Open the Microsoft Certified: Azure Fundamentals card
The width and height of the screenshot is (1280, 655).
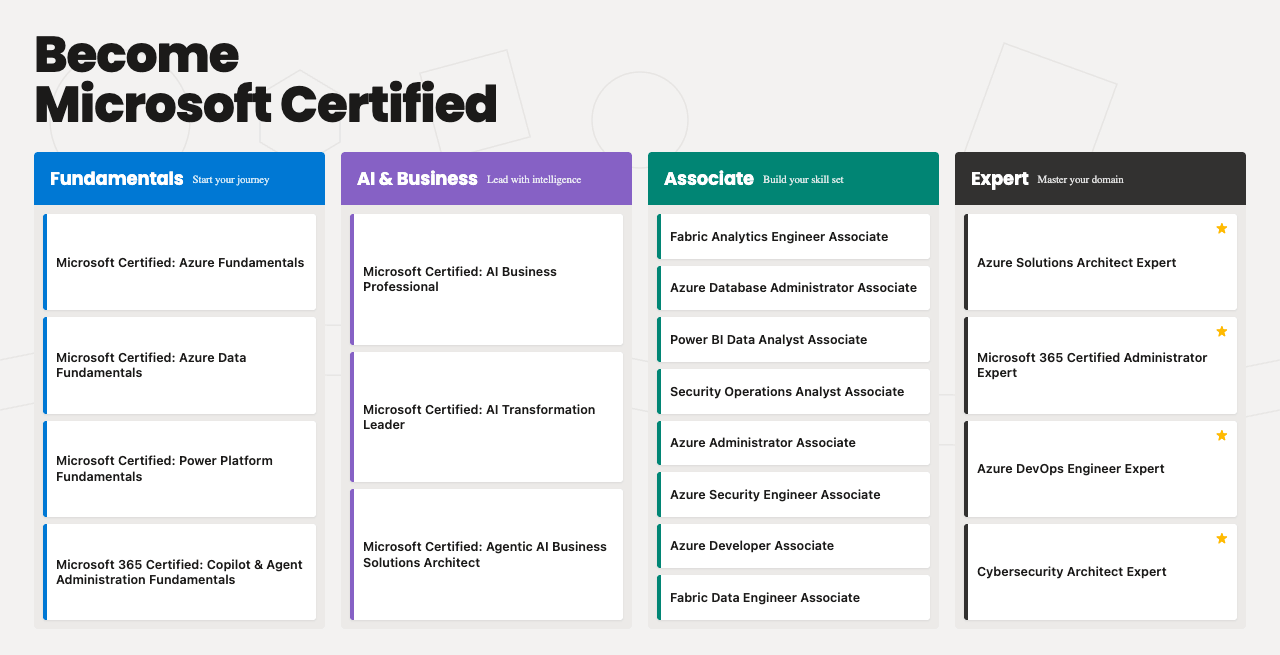[x=180, y=262]
